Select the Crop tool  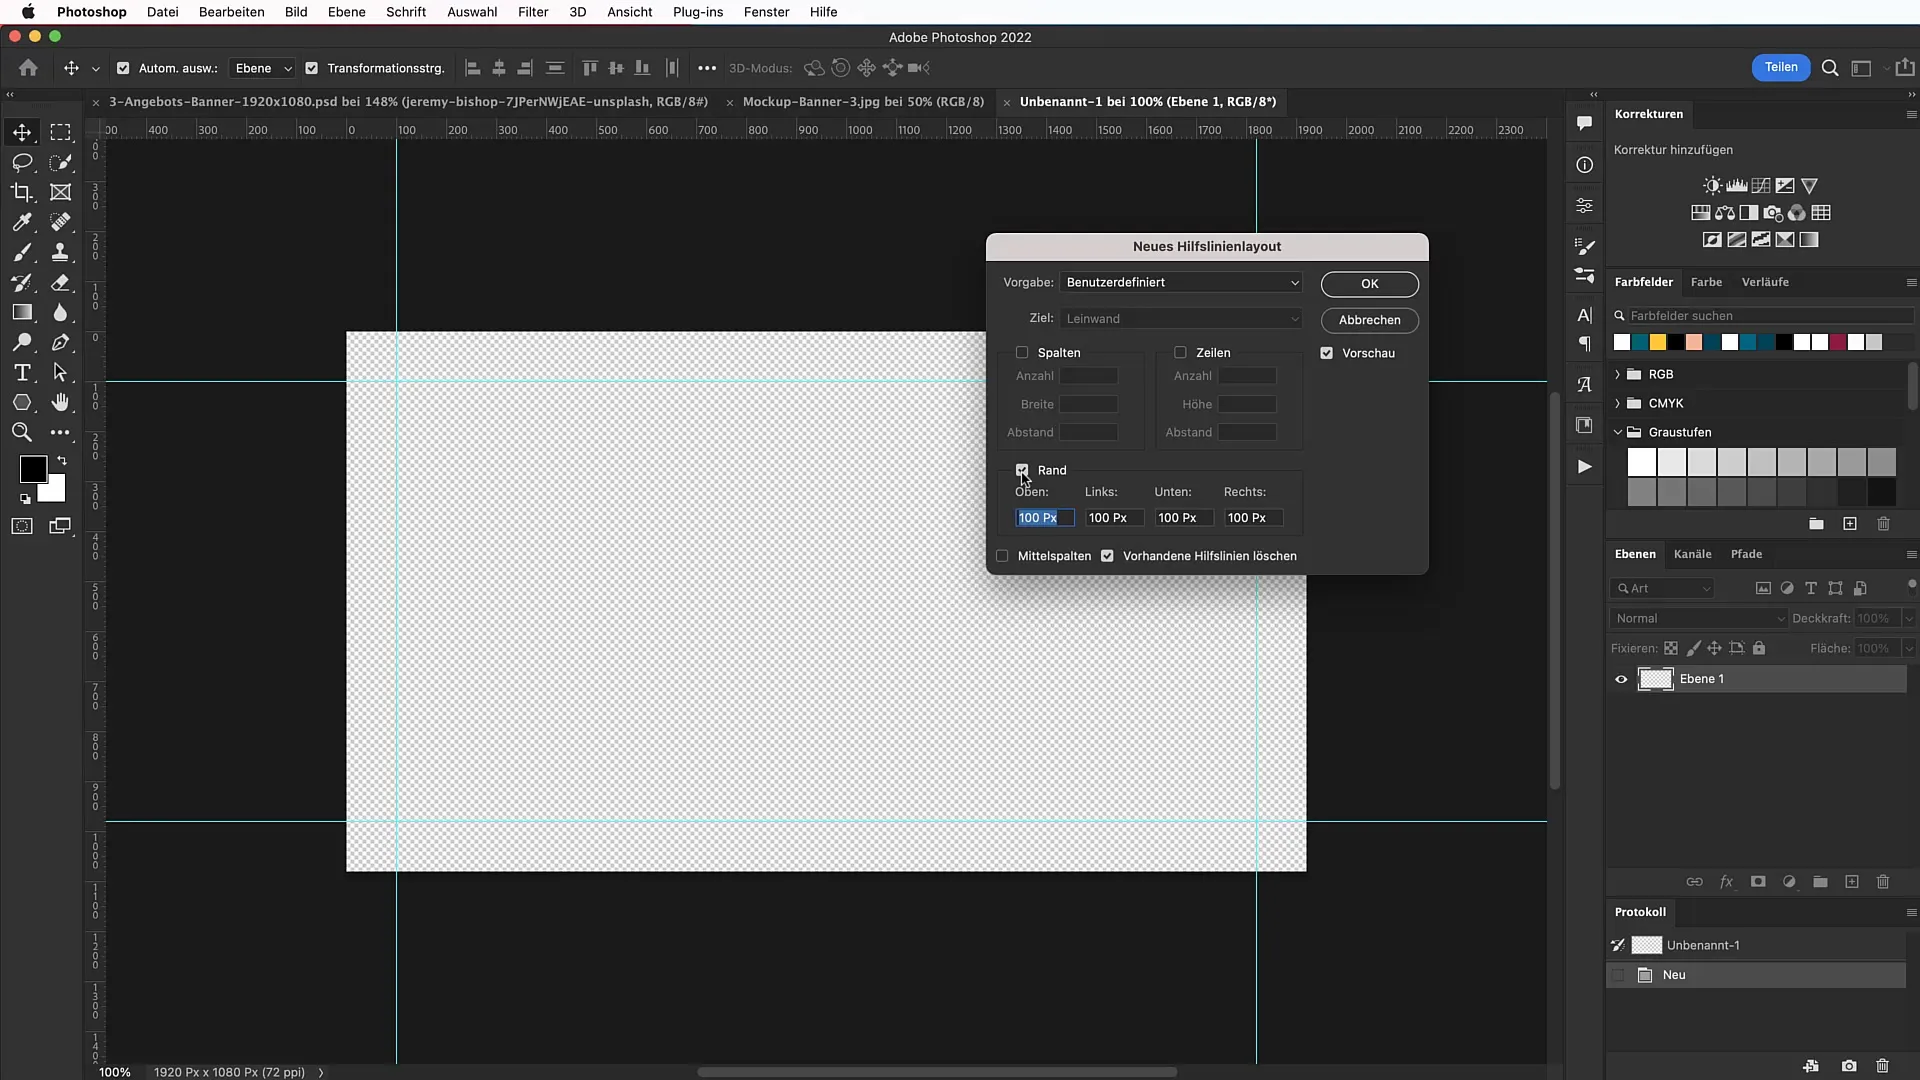tap(22, 192)
